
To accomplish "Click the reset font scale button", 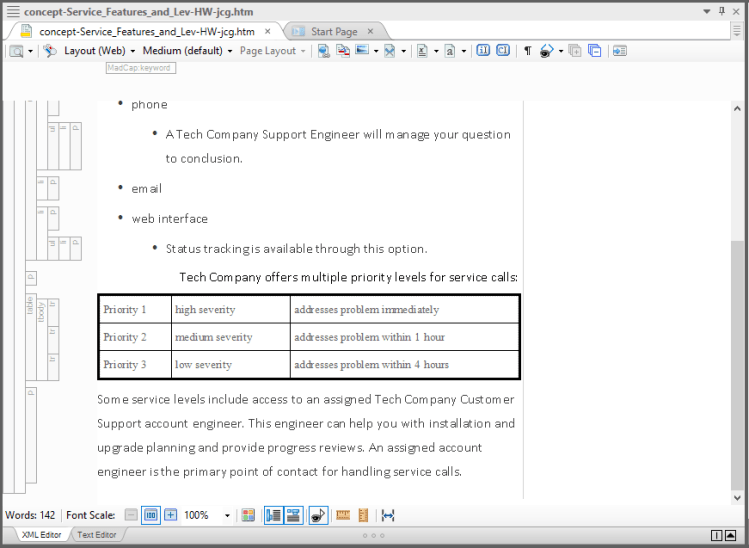I will pyautogui.click(x=151, y=515).
